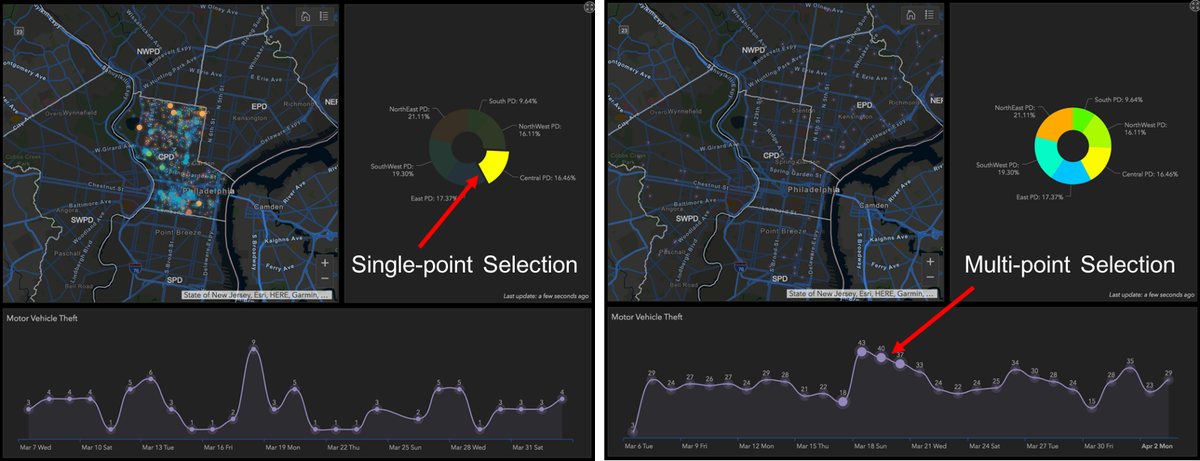This screenshot has height=461, width=1200.
Task: Open the legend list on left map
Action: (325, 16)
